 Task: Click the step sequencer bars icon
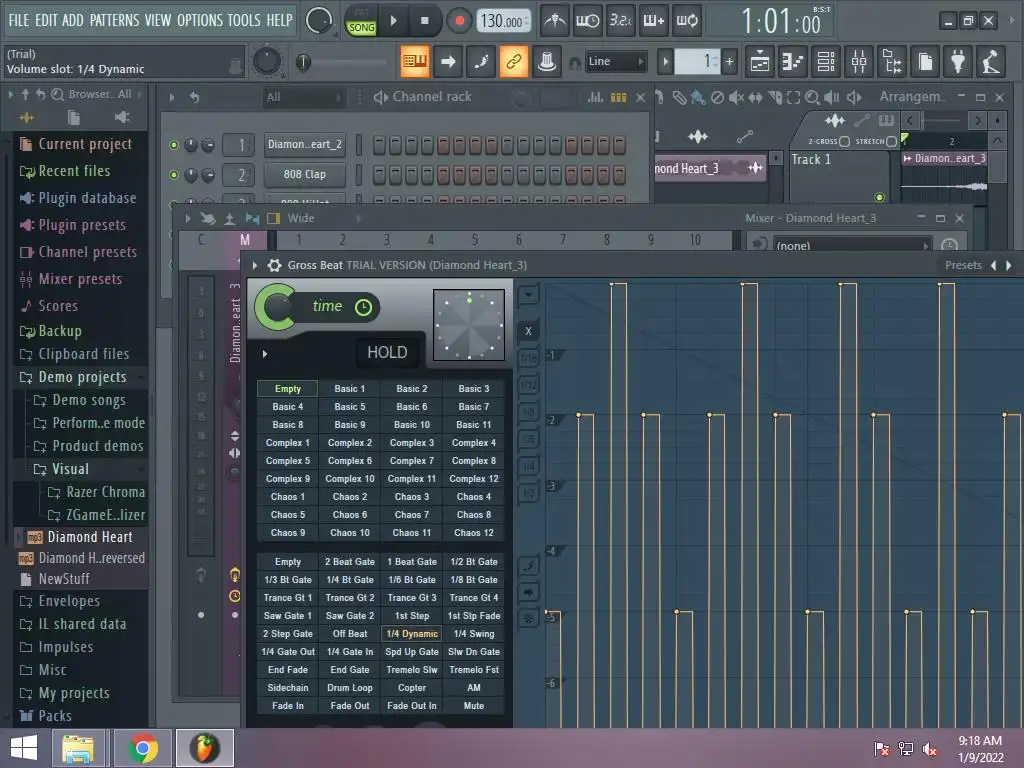coord(618,97)
